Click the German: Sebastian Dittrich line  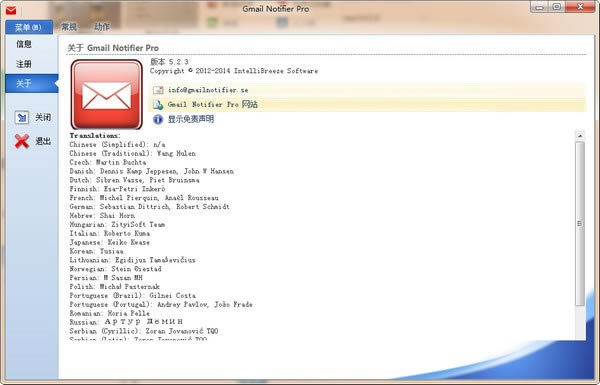click(x=150, y=207)
